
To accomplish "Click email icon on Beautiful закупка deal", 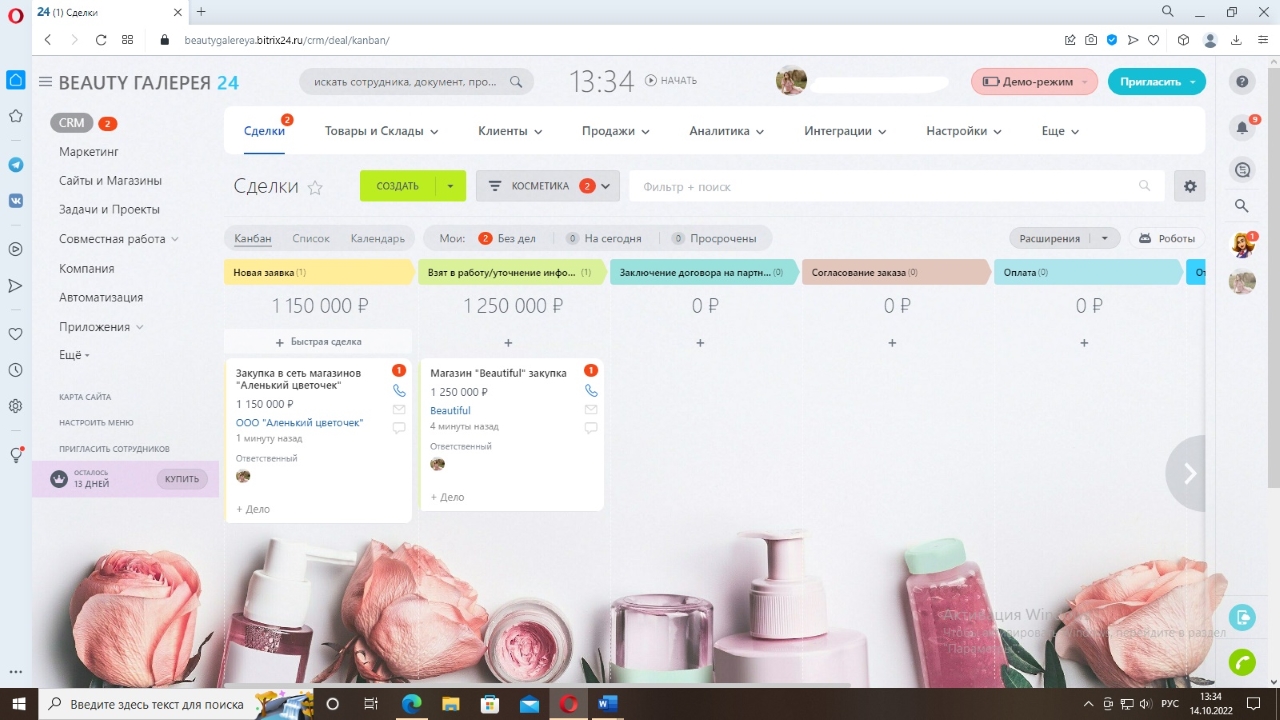I will [591, 410].
